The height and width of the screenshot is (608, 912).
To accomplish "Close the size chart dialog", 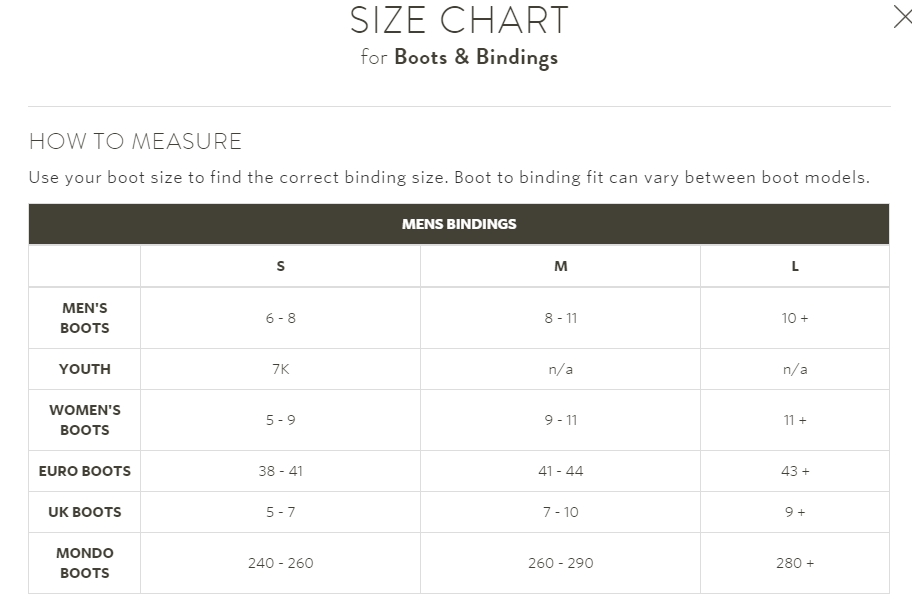I will (x=903, y=16).
